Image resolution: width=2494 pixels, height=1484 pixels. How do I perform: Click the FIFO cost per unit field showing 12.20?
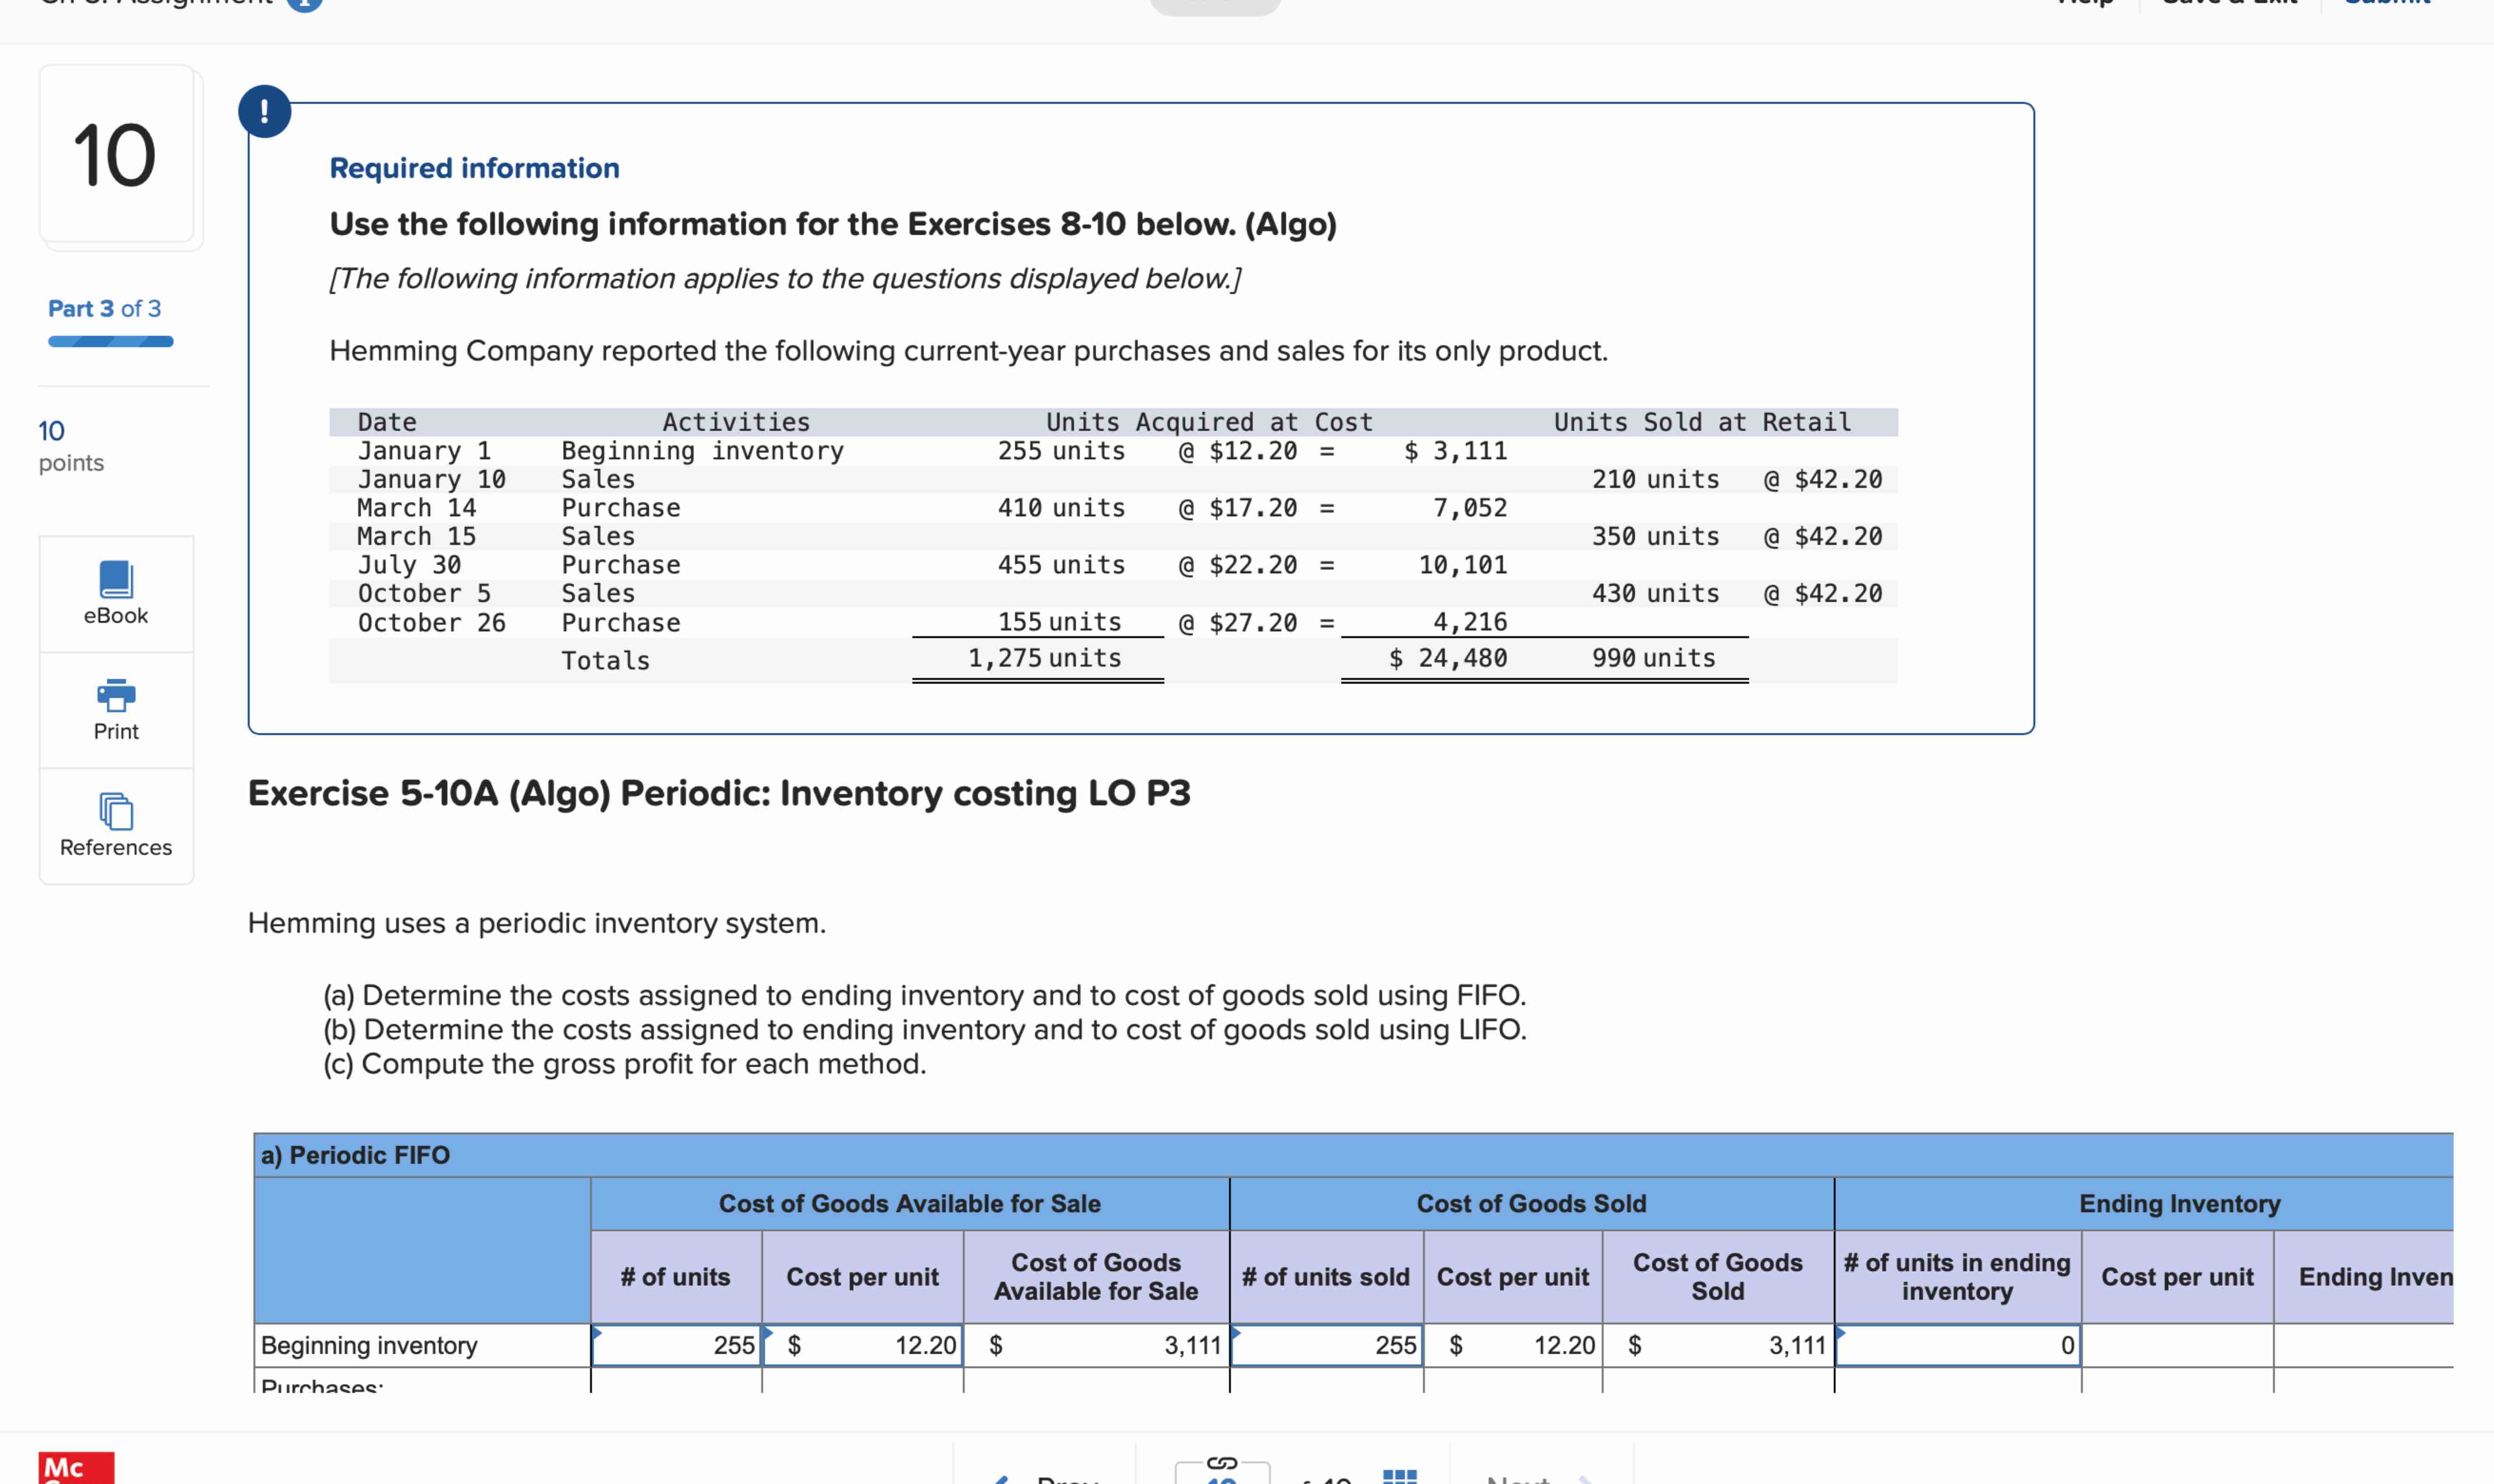click(862, 1345)
